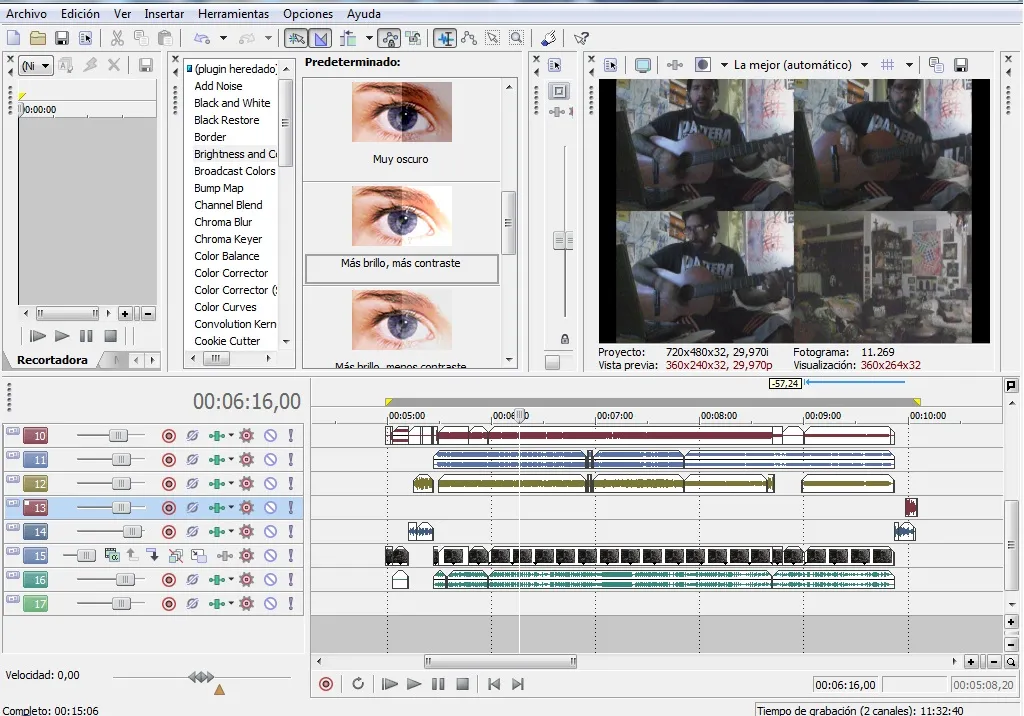Copy preview snapshot to clipboard

936,65
